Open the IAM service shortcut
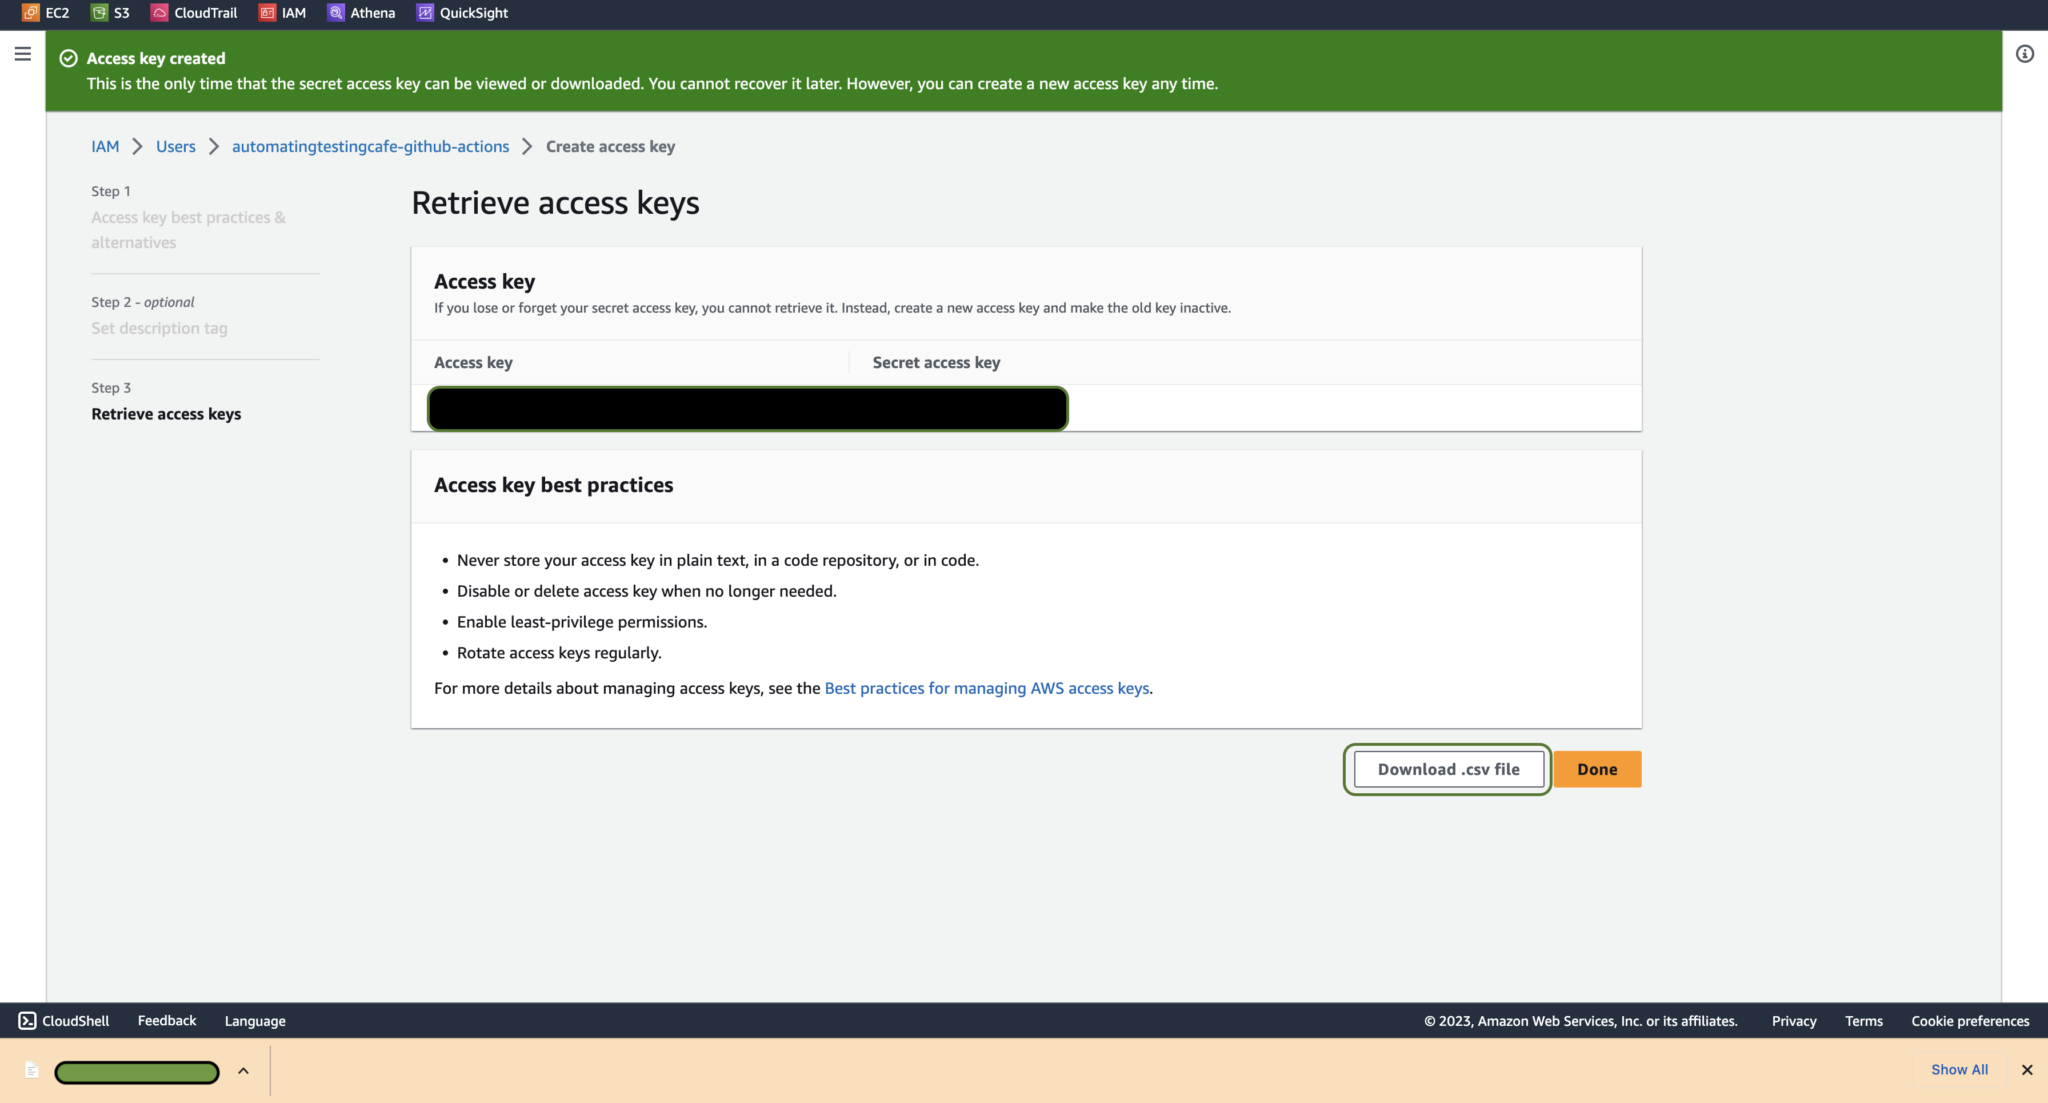The image size is (2048, 1103). 283,13
